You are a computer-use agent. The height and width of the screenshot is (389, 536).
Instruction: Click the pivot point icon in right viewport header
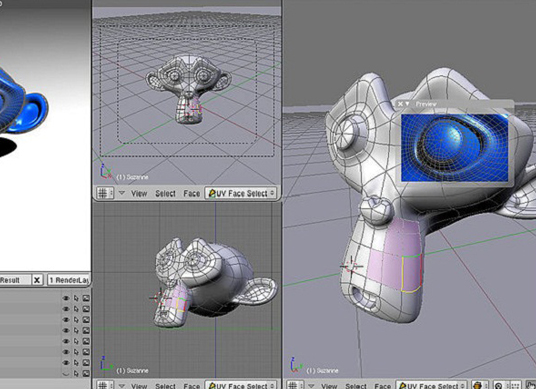[499, 386]
